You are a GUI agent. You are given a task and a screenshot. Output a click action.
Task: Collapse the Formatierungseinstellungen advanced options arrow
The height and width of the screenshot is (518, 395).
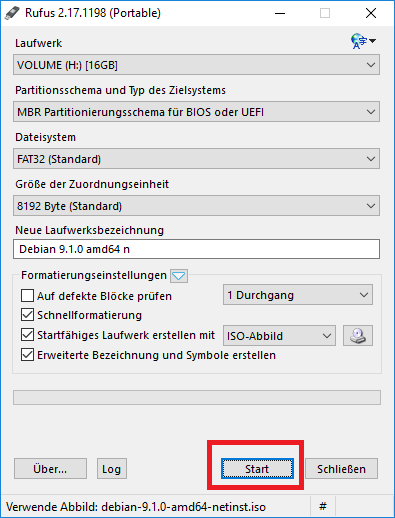click(x=179, y=276)
